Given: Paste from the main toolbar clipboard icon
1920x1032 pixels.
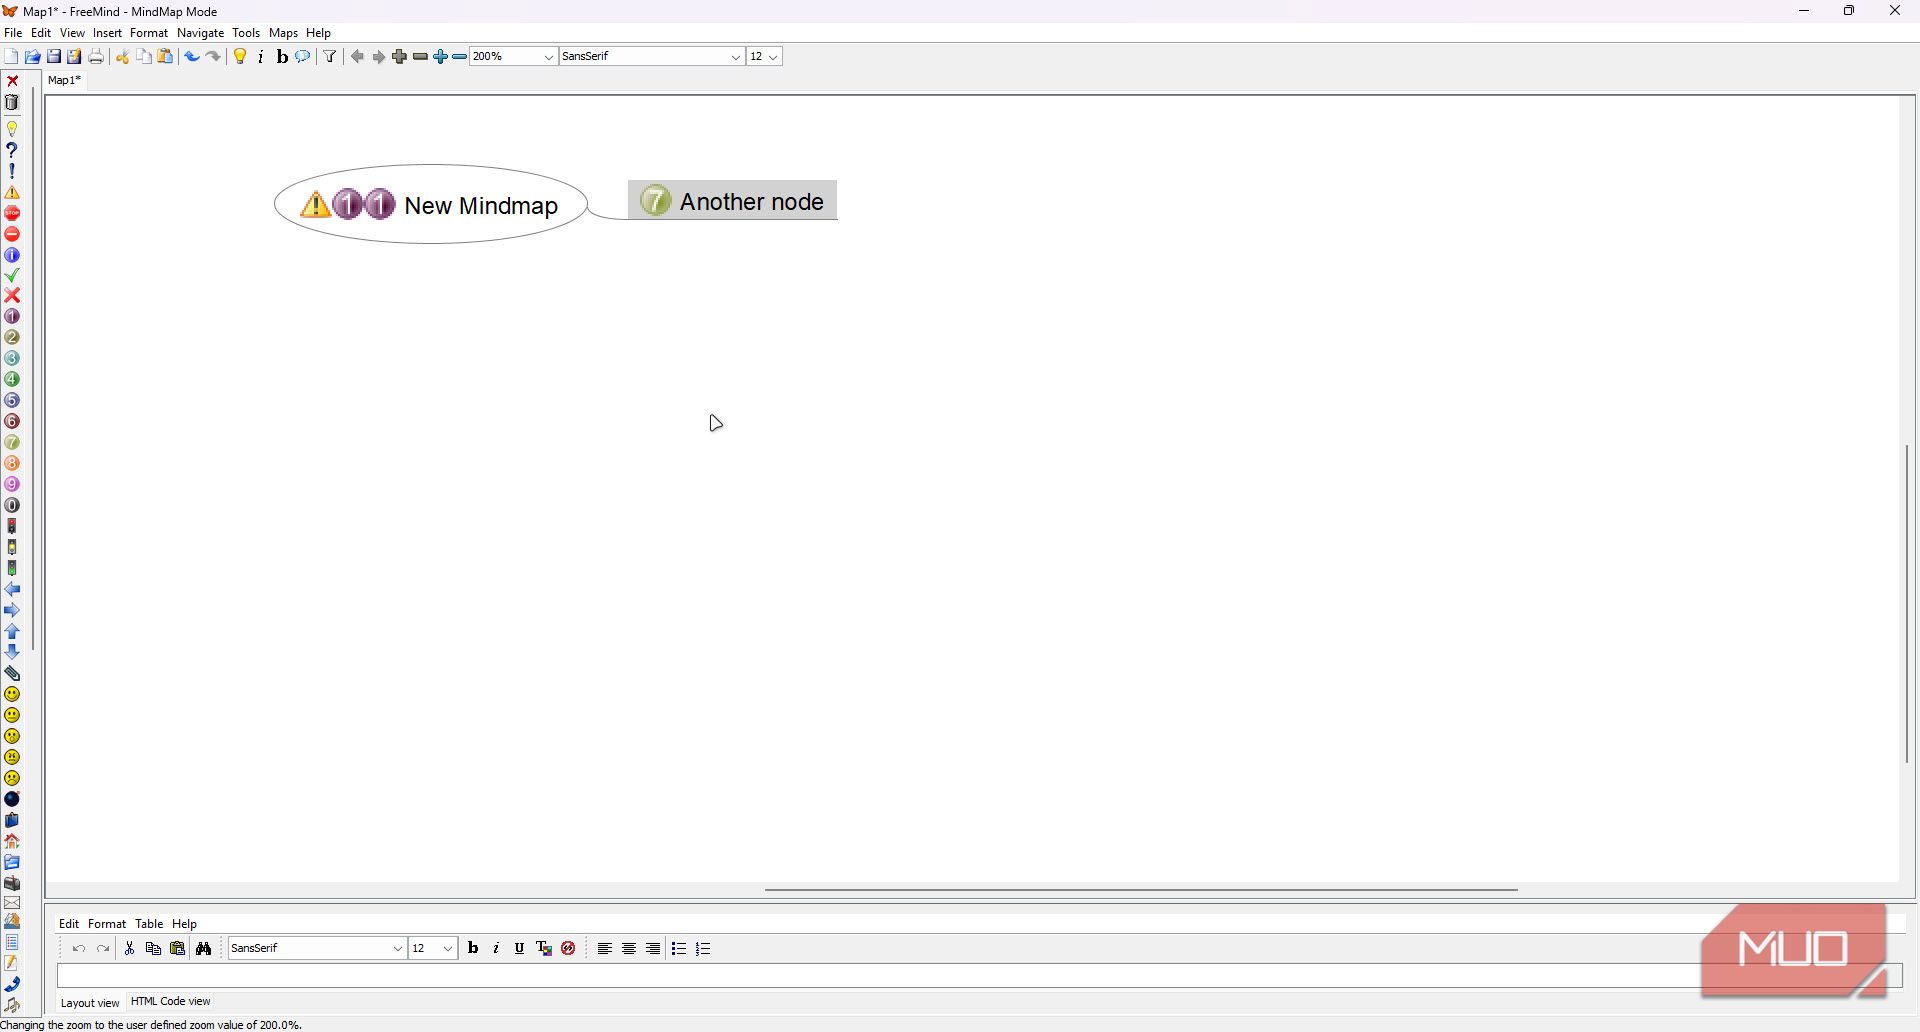Looking at the screenshot, I should (x=166, y=57).
